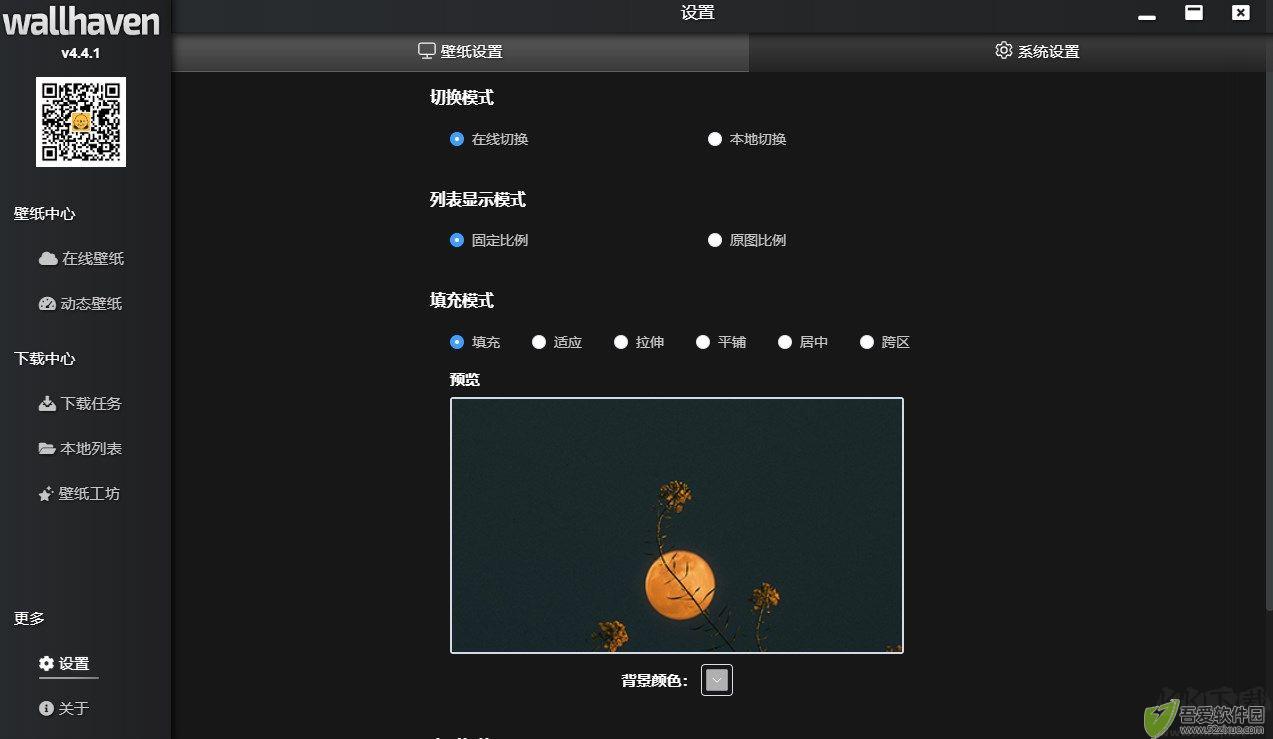Image resolution: width=1273 pixels, height=739 pixels.
Task: Click the monitor icon on 壁纸设置 tab
Action: click(427, 51)
